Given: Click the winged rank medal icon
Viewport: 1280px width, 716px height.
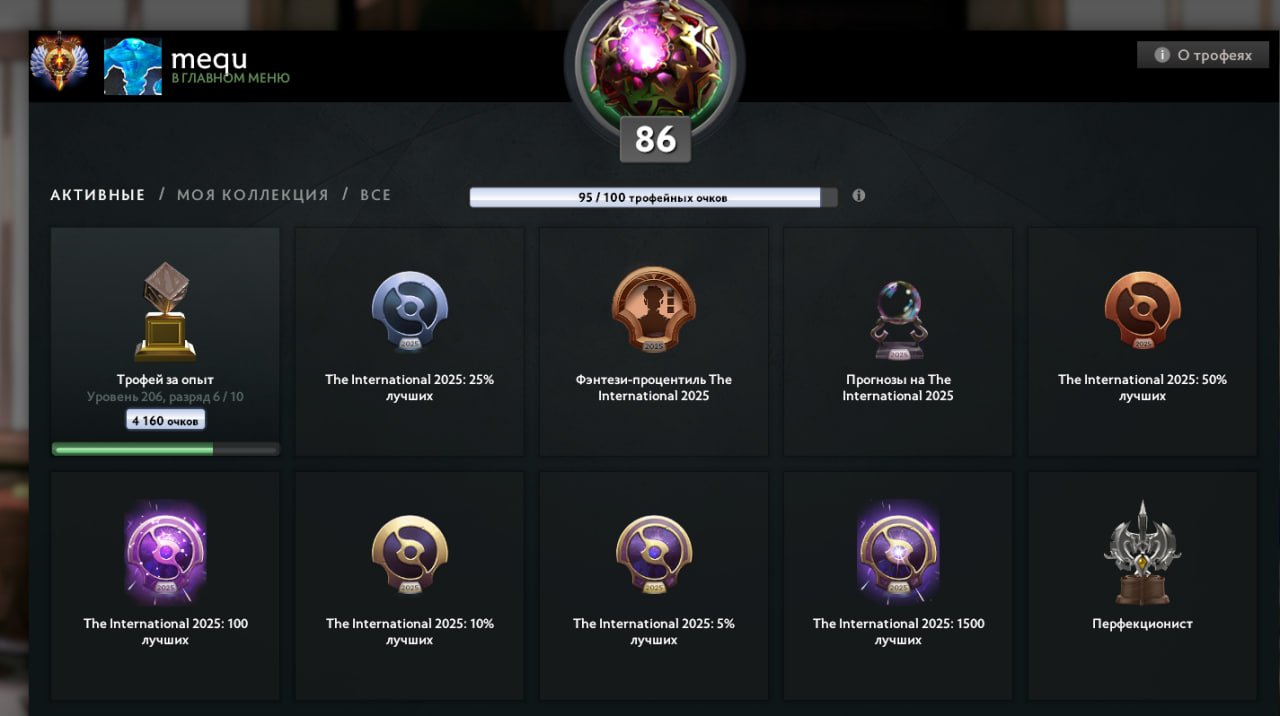Looking at the screenshot, I should 60,64.
